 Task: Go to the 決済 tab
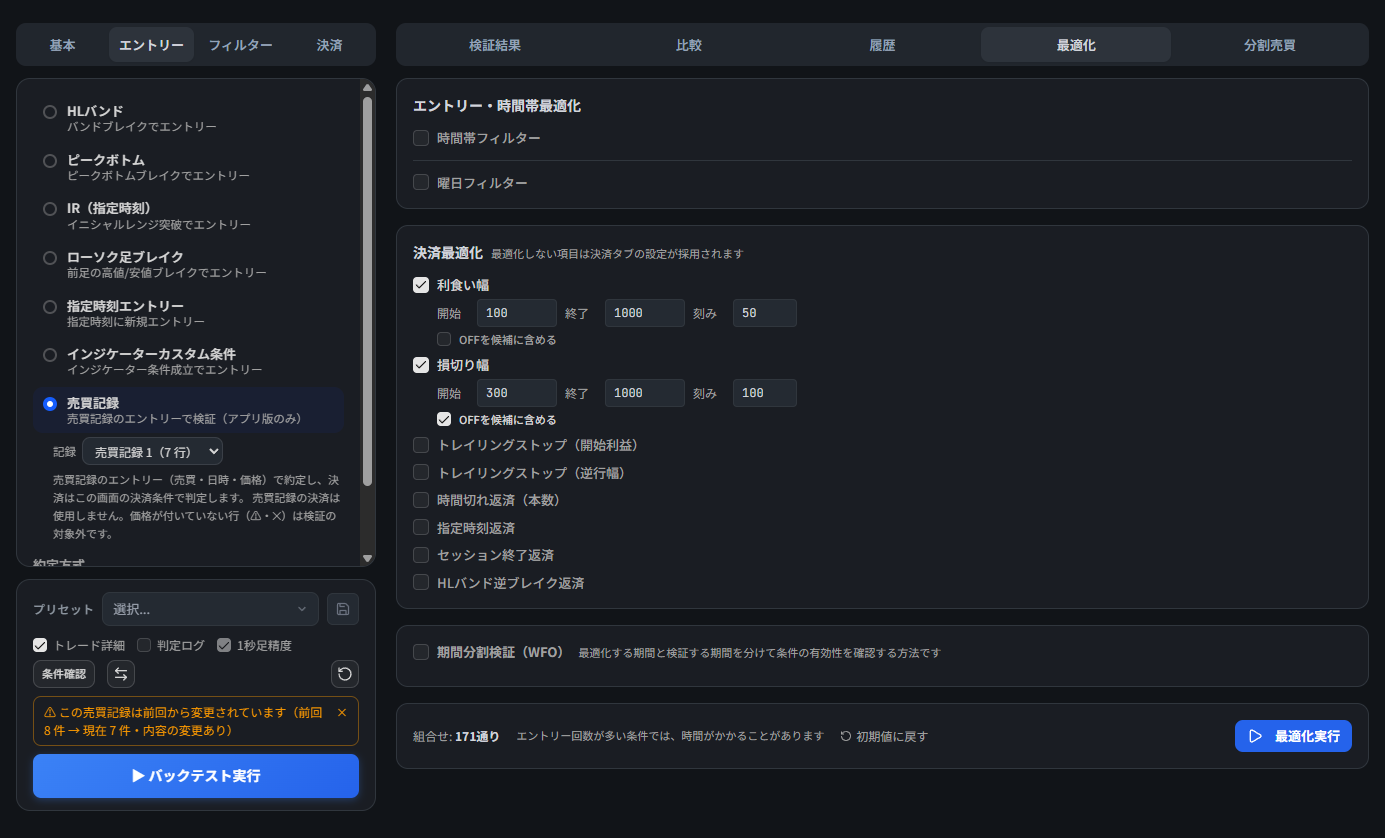pos(329,45)
